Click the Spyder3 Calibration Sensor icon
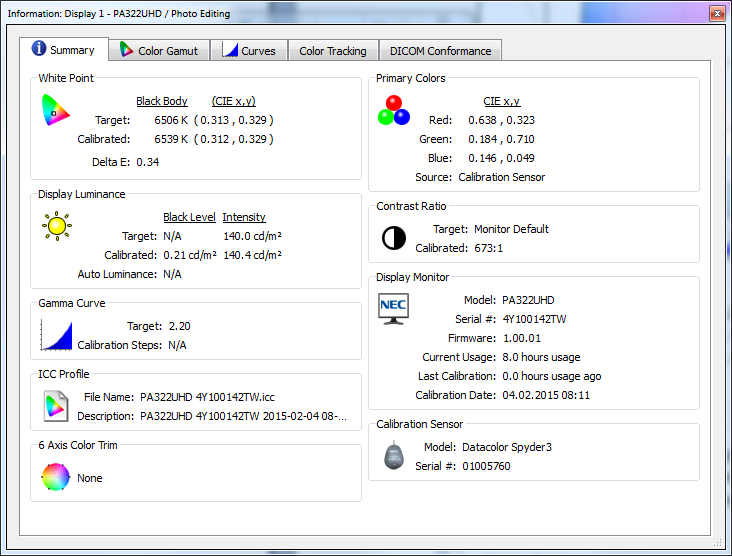This screenshot has width=732, height=556. coord(394,456)
